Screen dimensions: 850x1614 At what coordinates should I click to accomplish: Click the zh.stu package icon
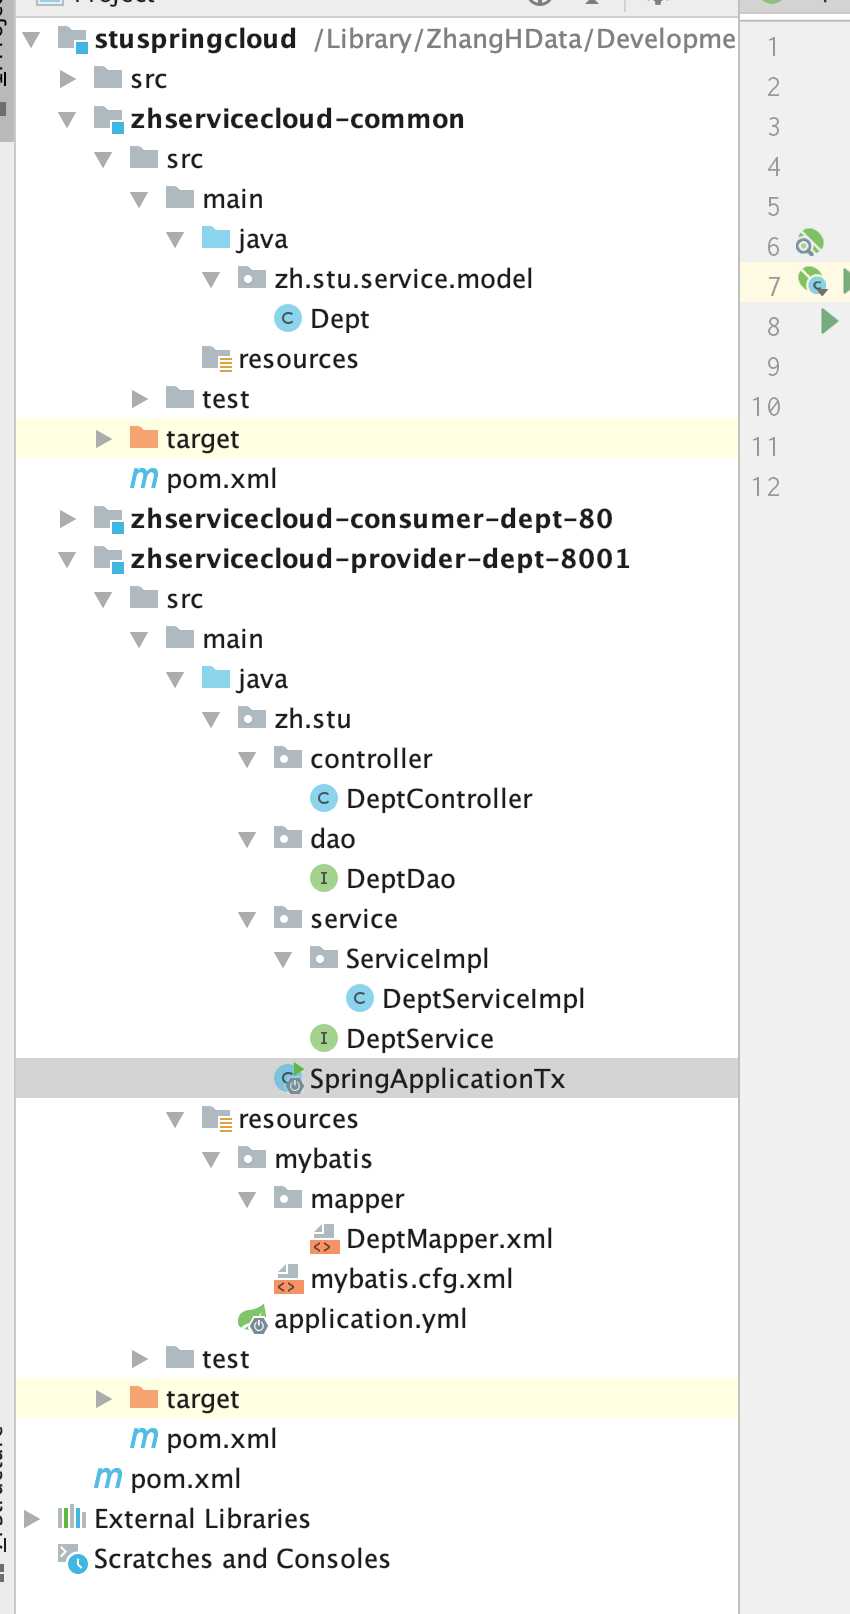(x=252, y=718)
